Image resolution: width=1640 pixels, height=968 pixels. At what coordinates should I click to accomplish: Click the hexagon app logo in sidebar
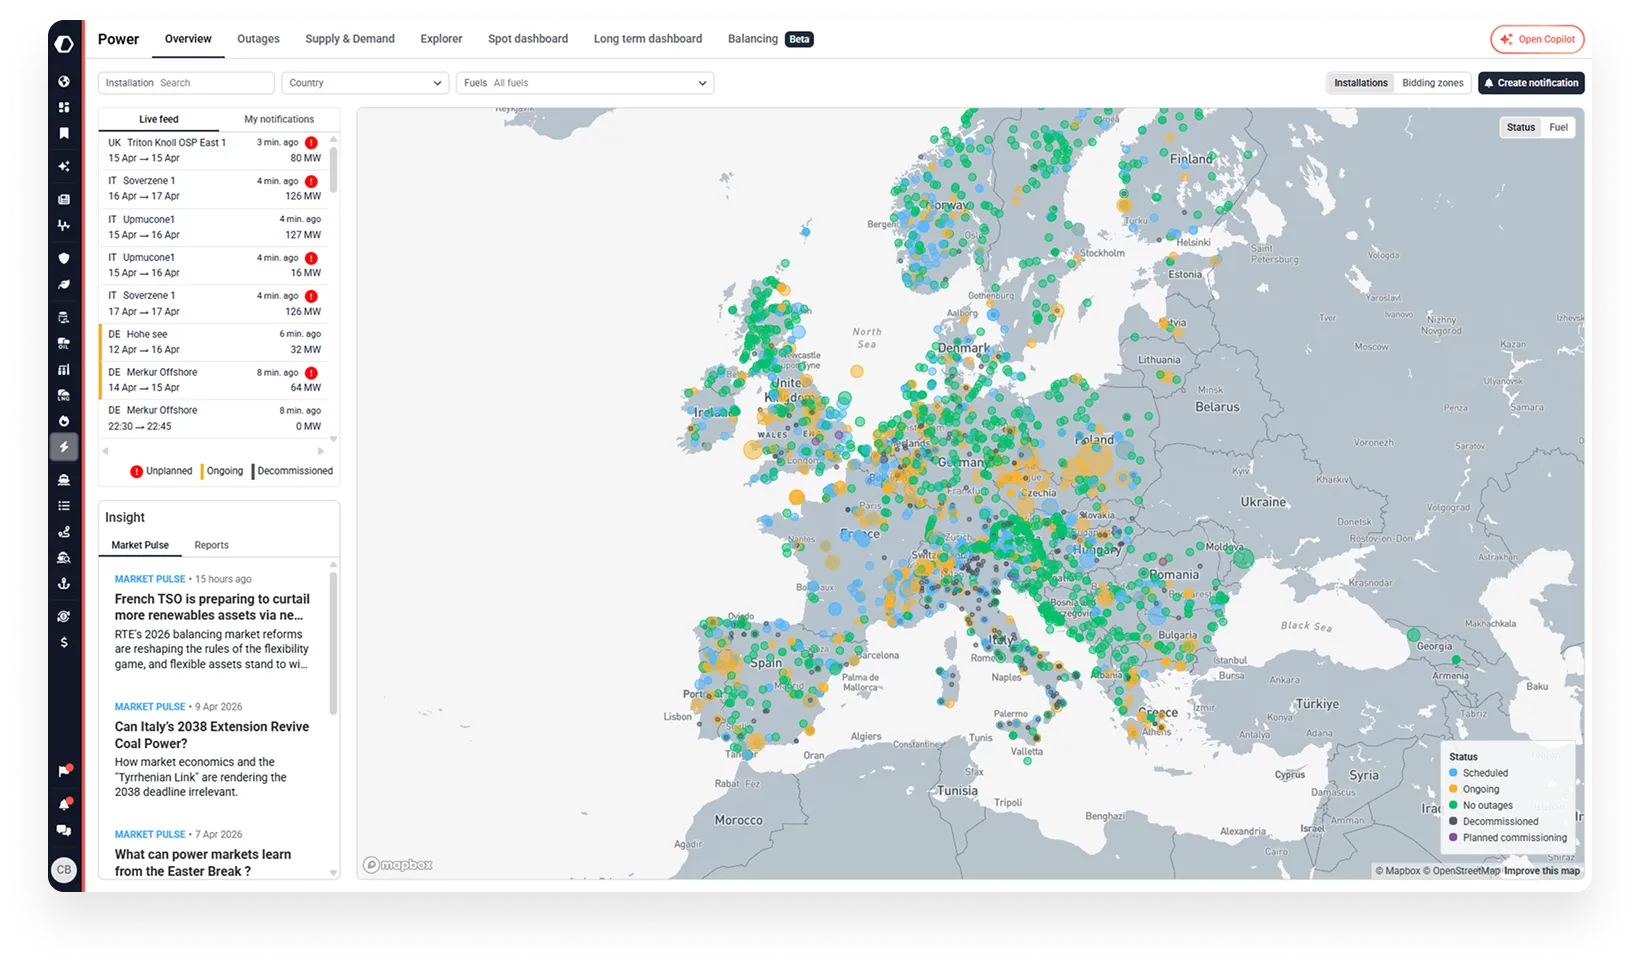(x=64, y=44)
